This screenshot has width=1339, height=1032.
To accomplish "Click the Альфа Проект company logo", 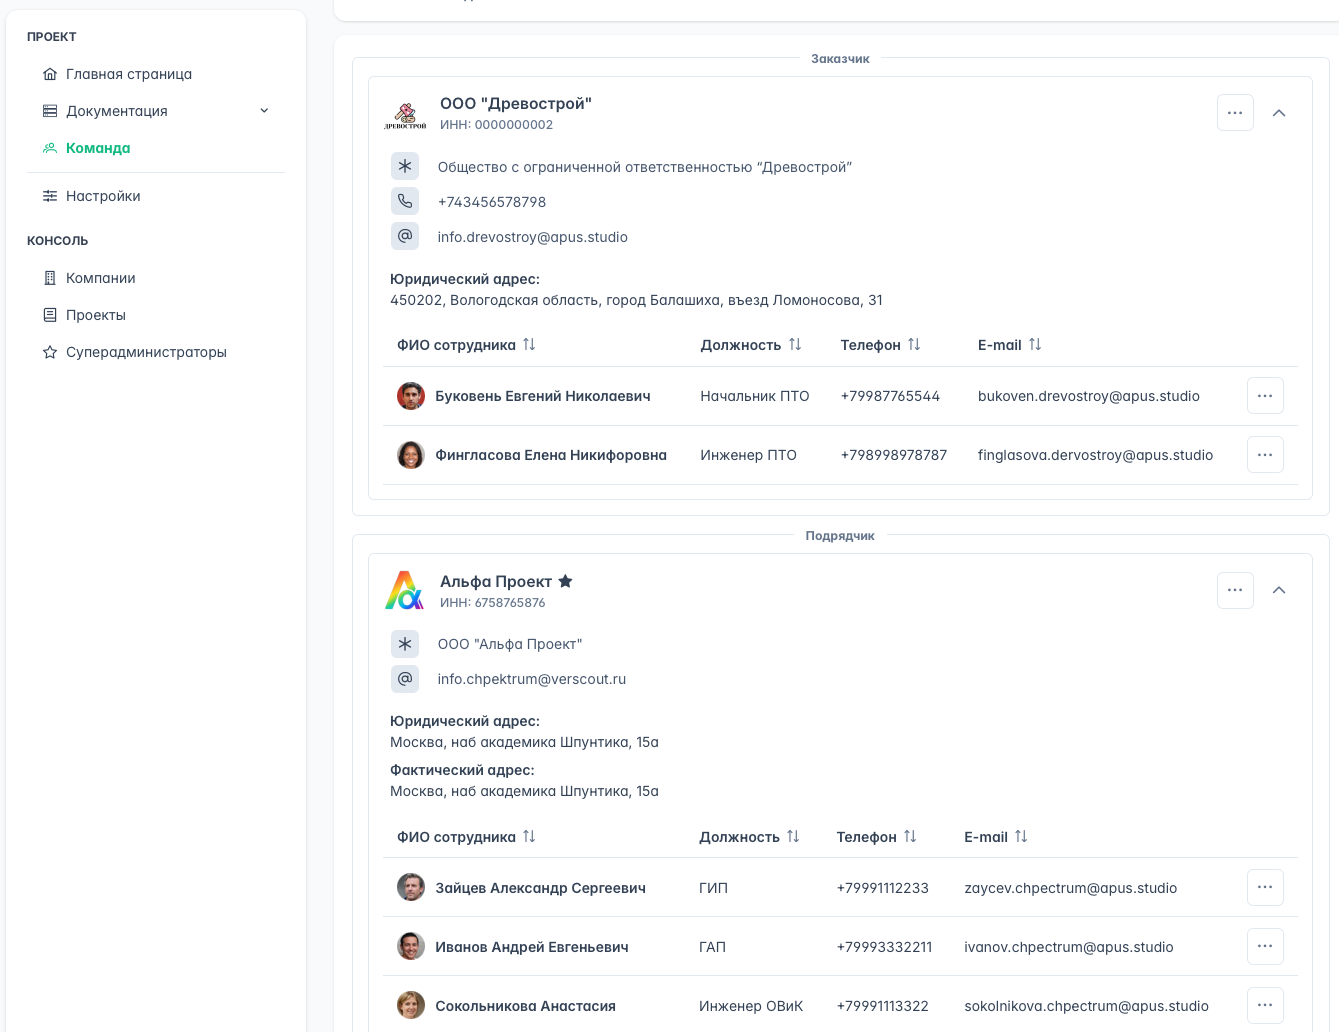I will [x=405, y=591].
